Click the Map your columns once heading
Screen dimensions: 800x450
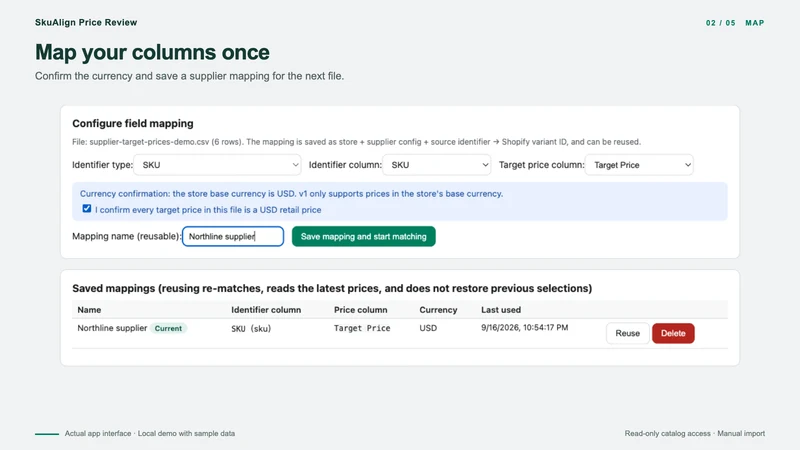pyautogui.click(x=152, y=52)
